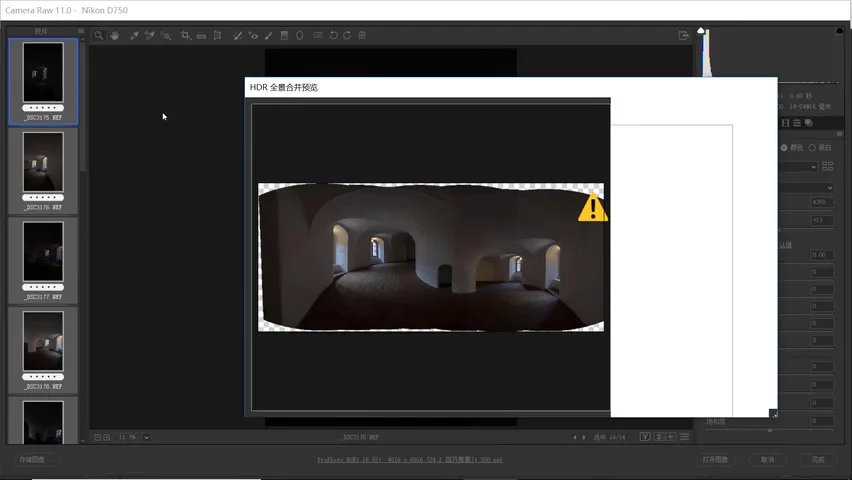Viewport: 852px width, 480px height.
Task: Toggle highlight clipping warning on histogram
Action: [x=840, y=30]
